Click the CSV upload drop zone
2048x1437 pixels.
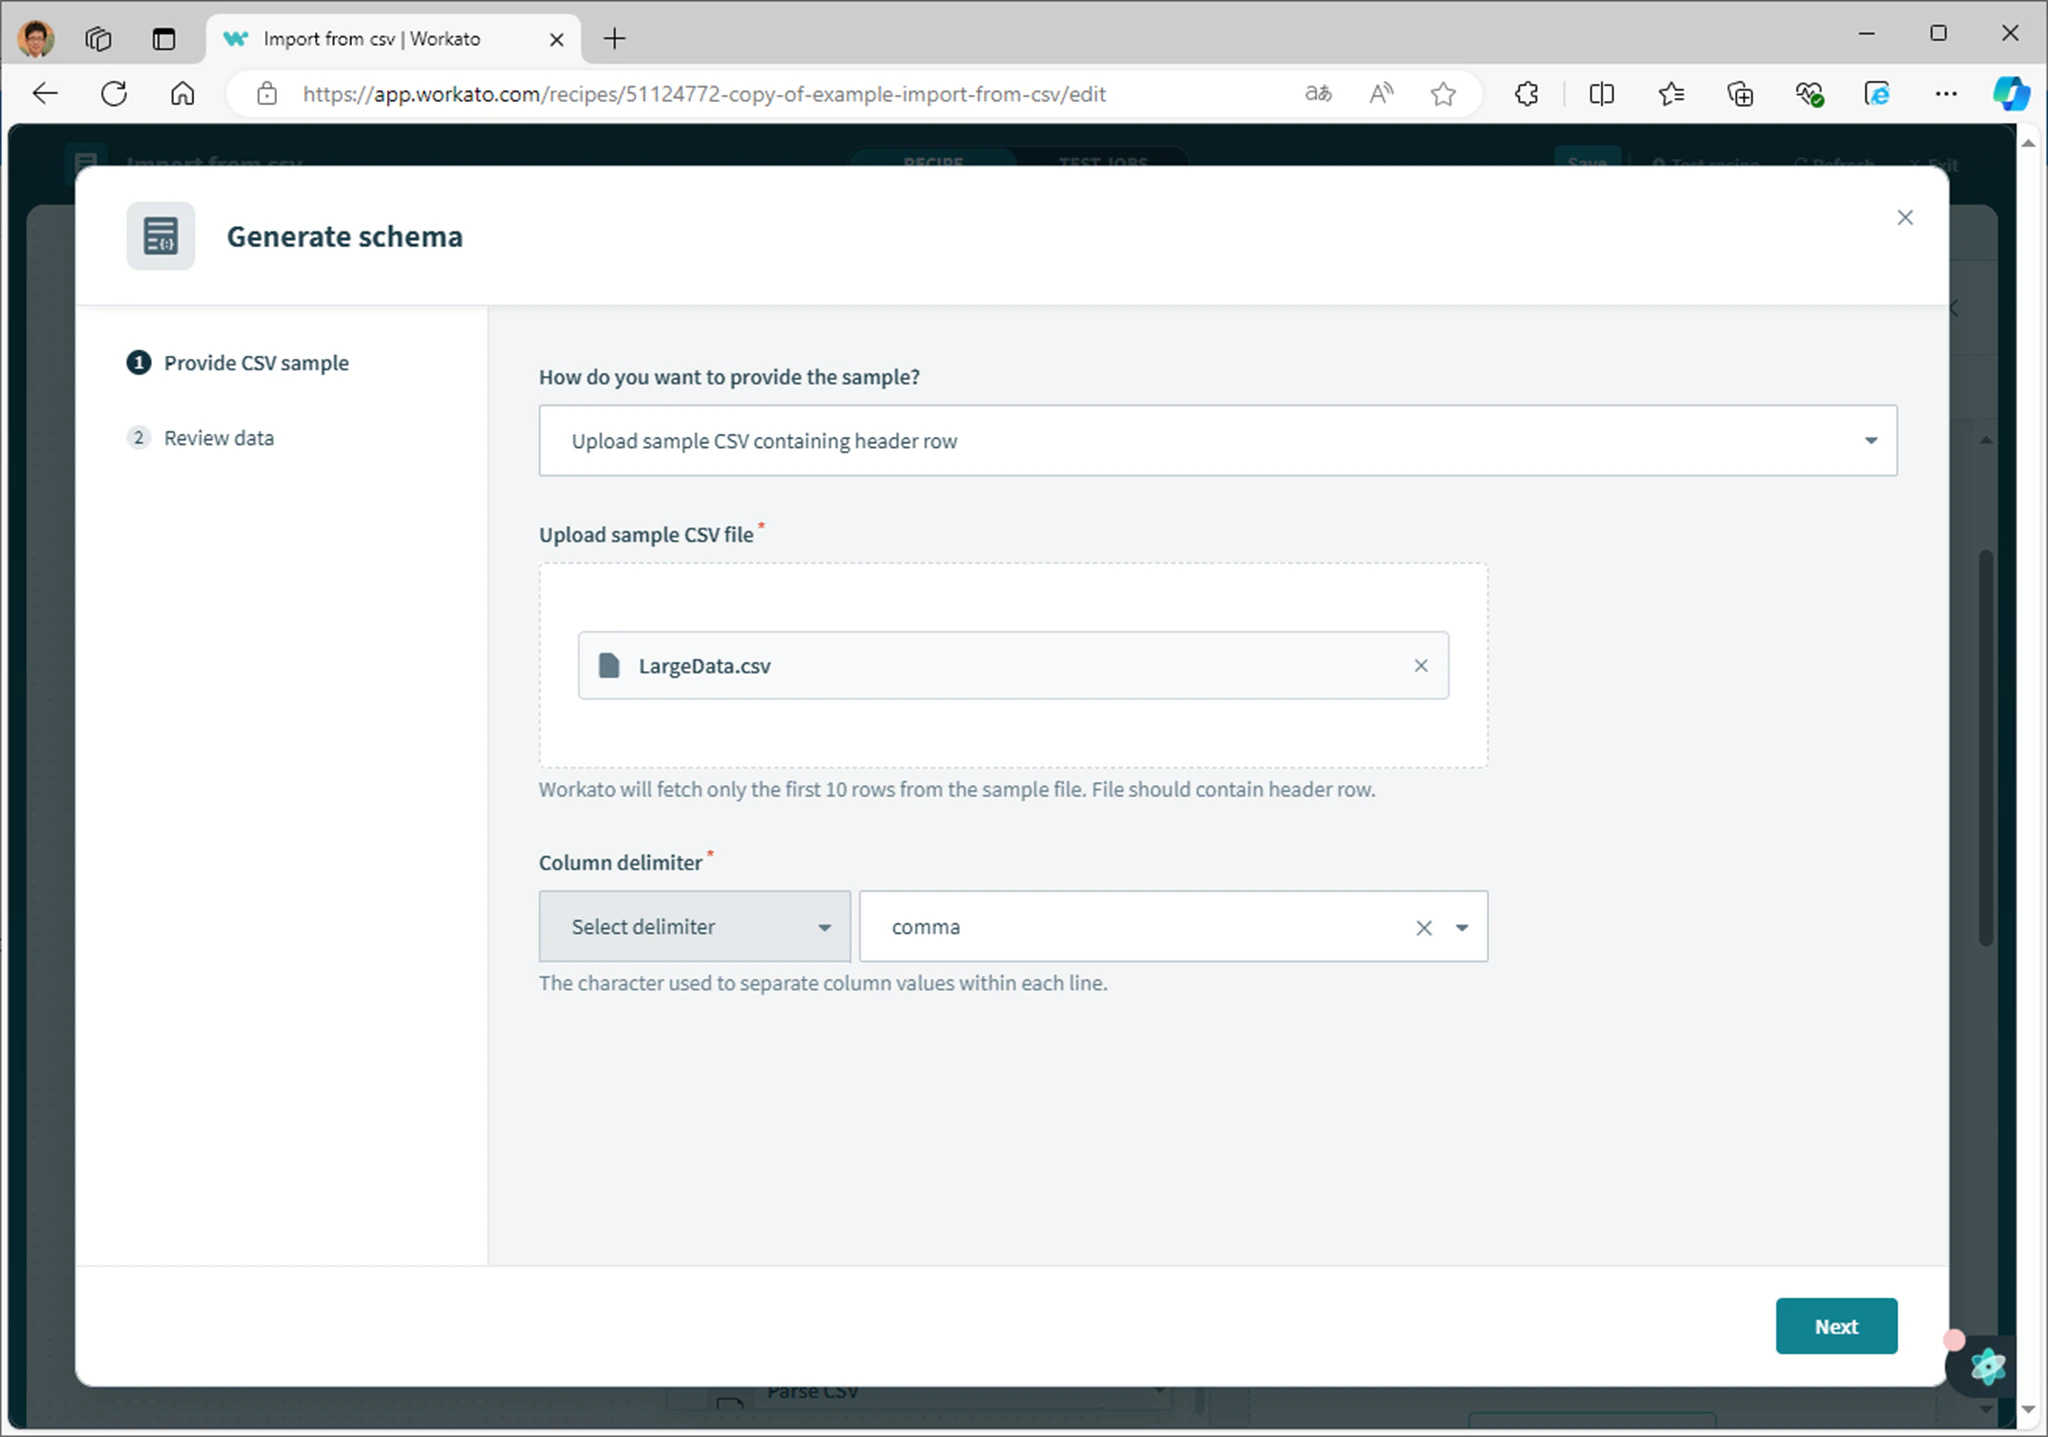coord(1013,665)
